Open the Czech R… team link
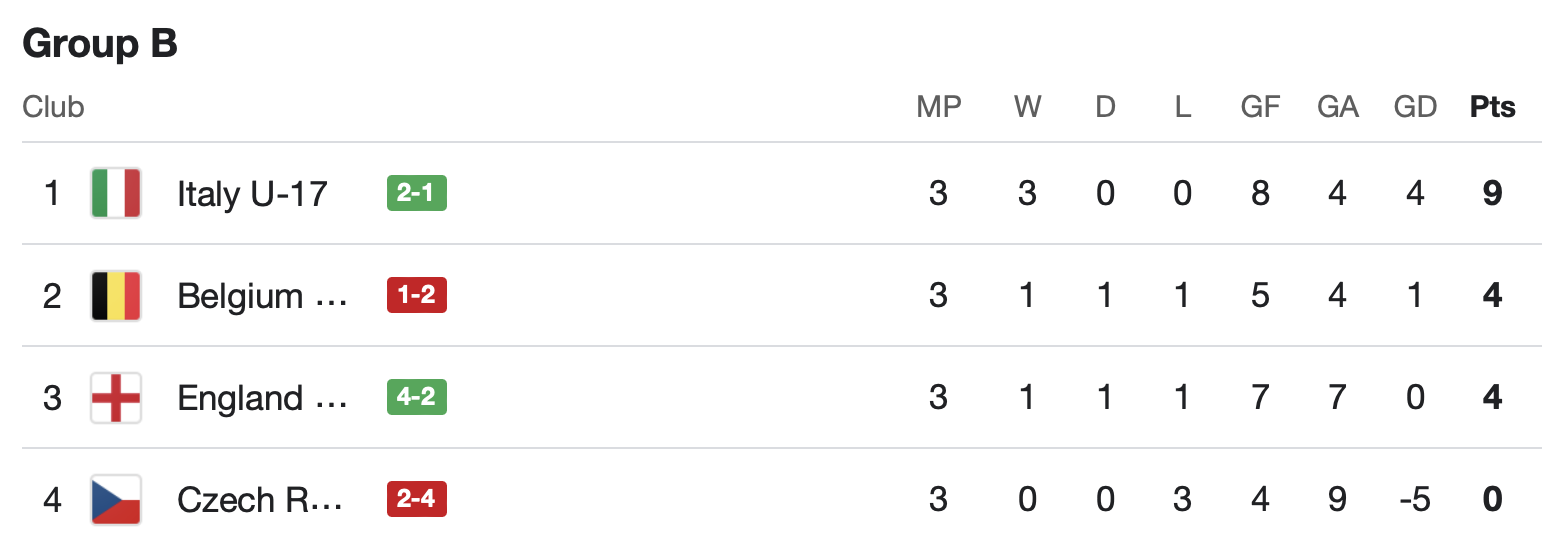1542x552 pixels. (260, 500)
